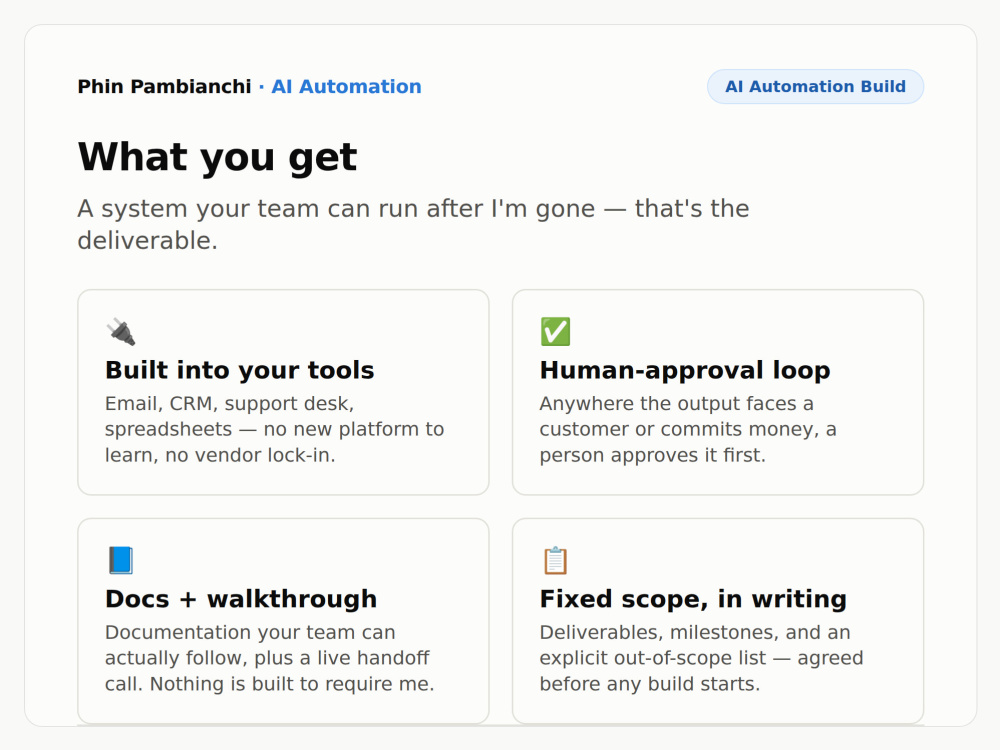The image size is (1000, 750).
Task: Click the Phin Pambianchi name
Action: coord(165,87)
